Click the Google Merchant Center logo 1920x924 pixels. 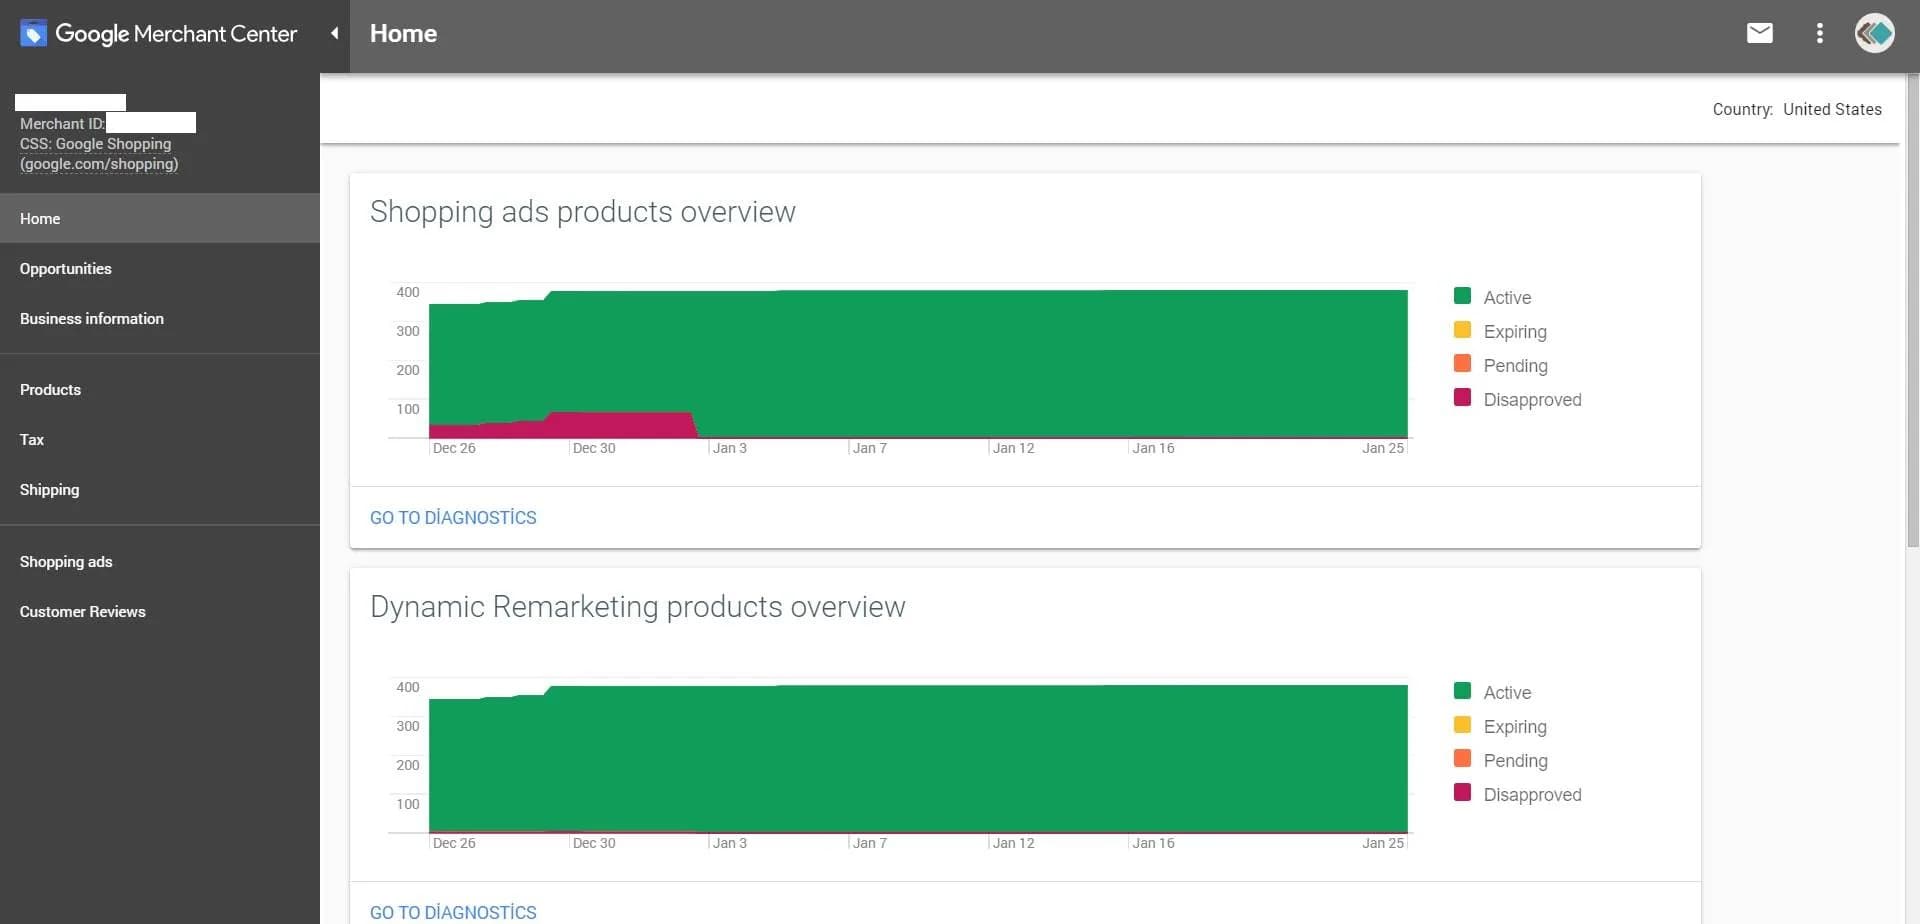[x=158, y=33]
